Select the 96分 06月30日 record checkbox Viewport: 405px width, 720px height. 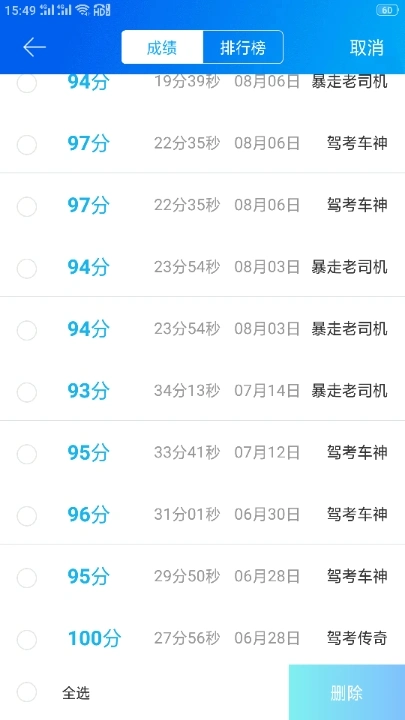pos(27,516)
